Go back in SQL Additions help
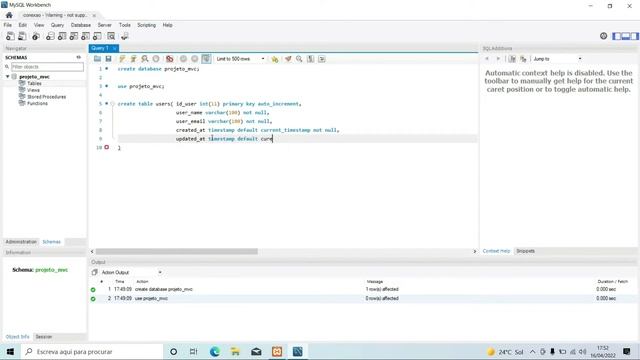The image size is (640, 360). click(x=487, y=59)
